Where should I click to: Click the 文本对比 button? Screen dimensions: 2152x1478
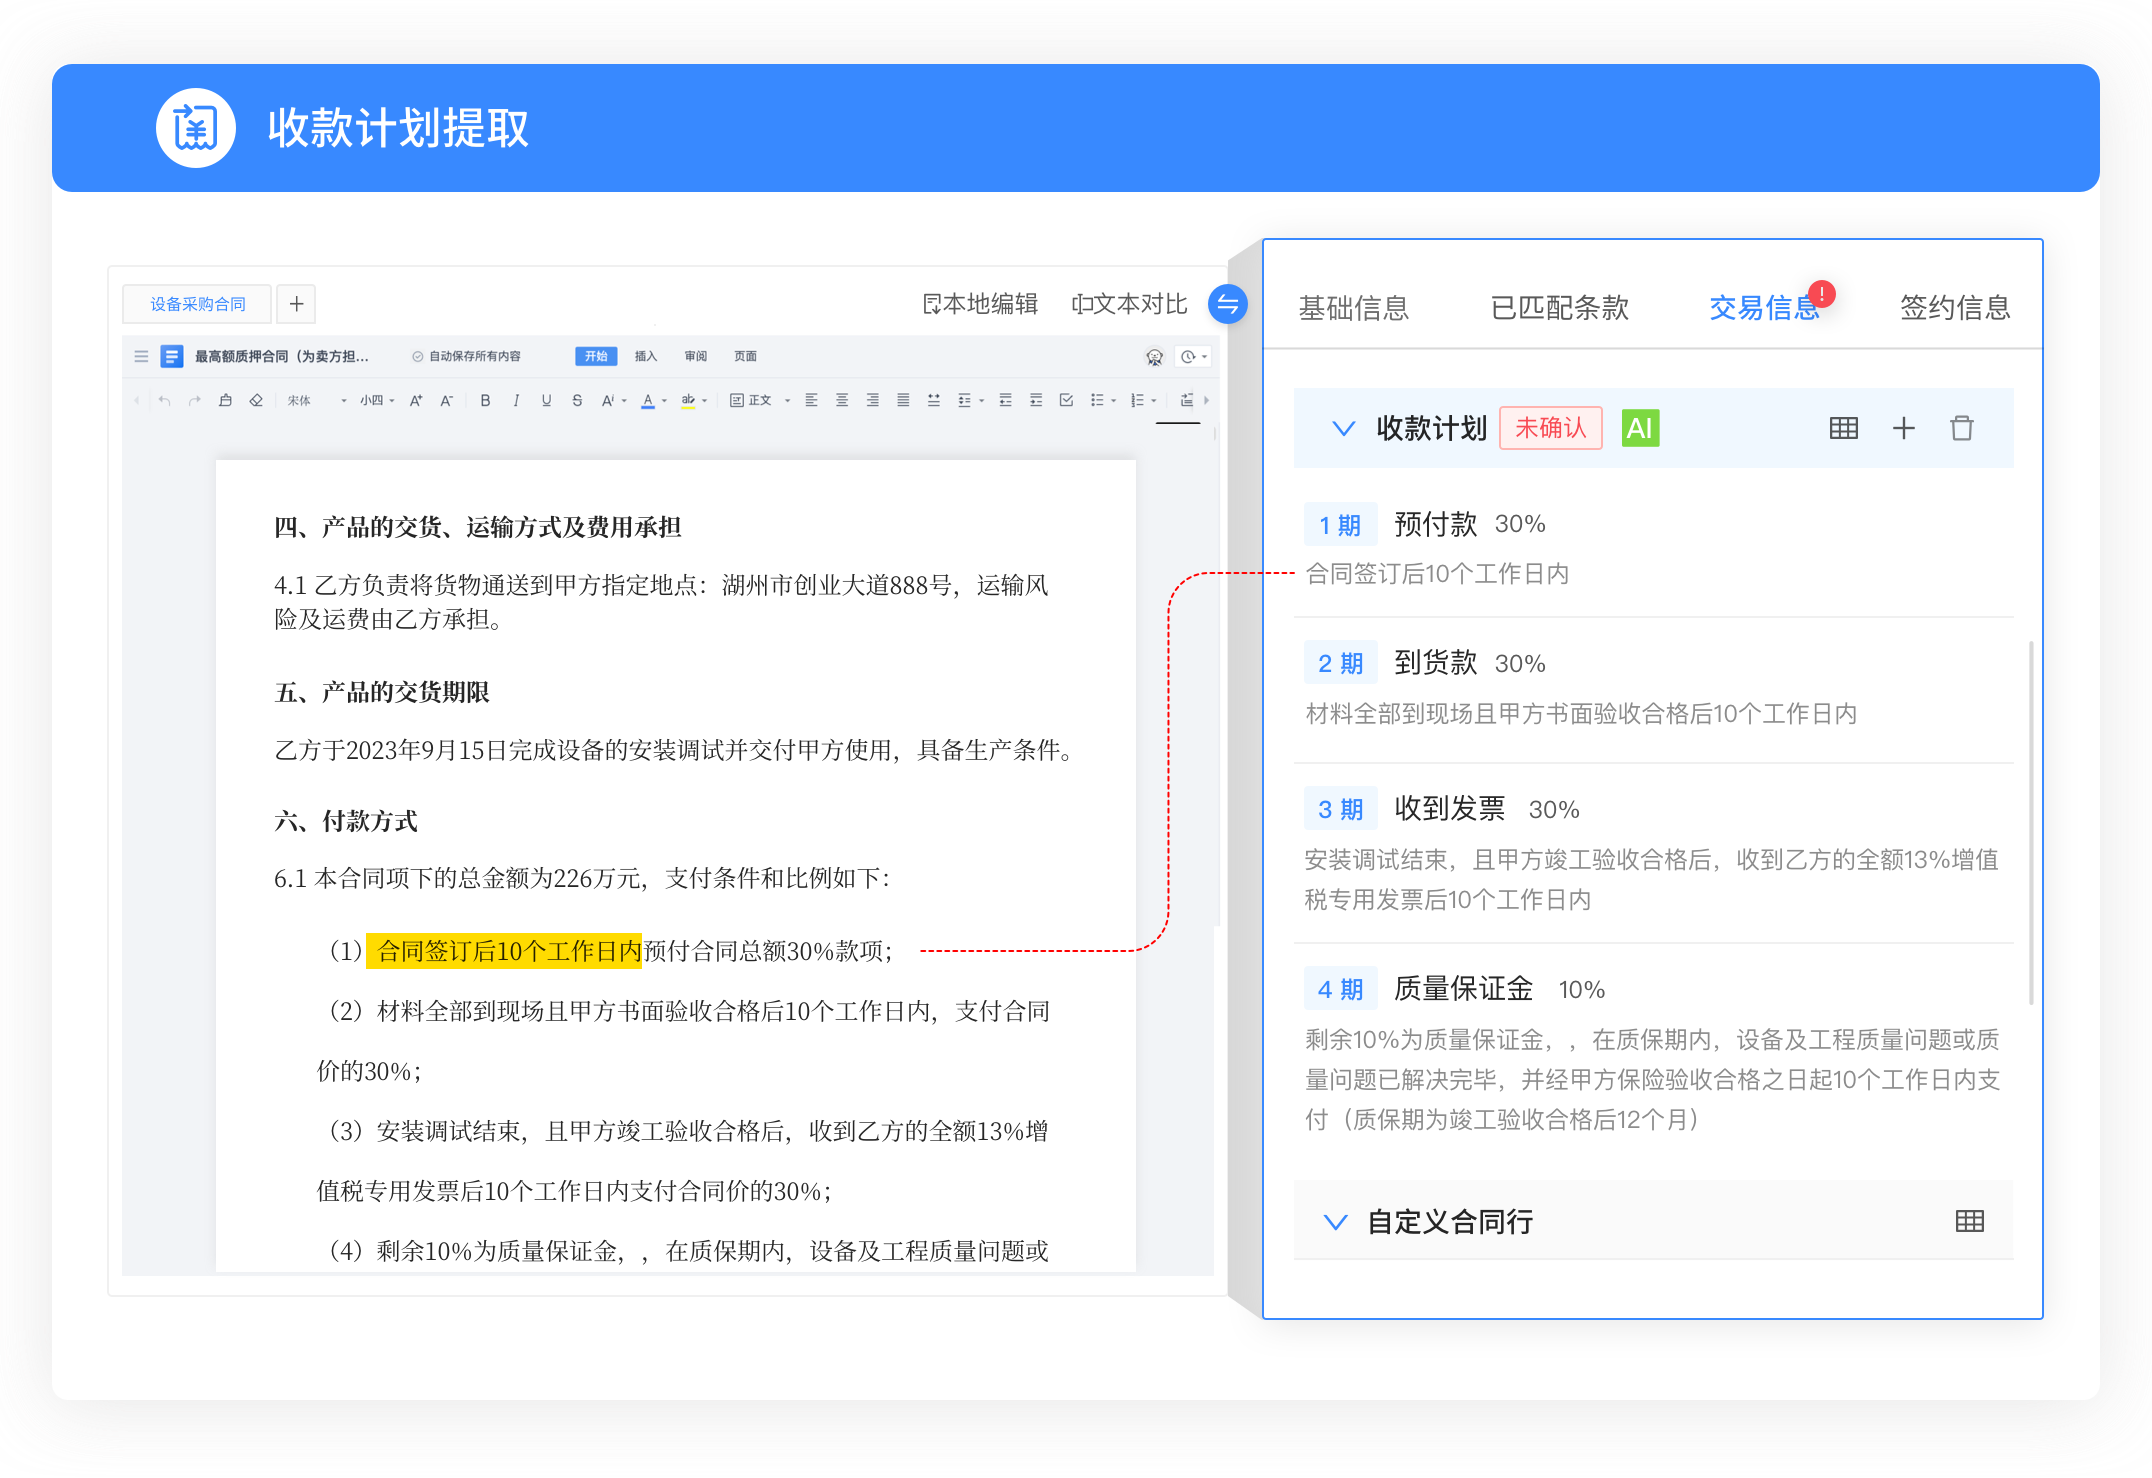[1129, 304]
